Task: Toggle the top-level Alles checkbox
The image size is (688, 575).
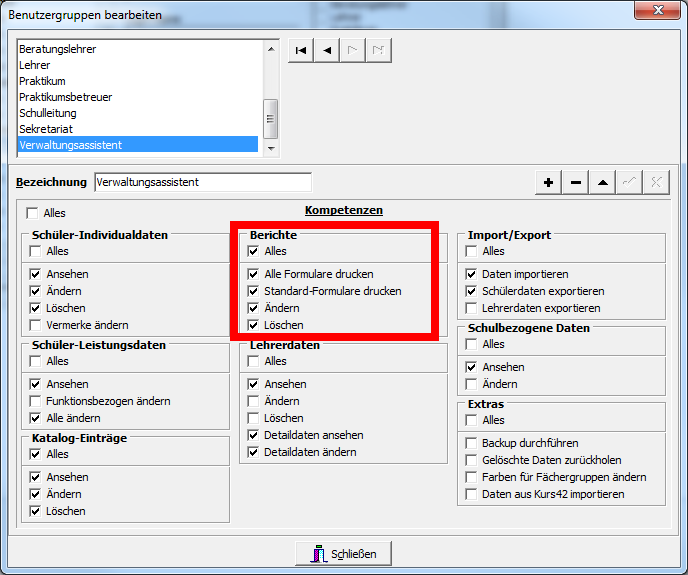Action: [x=32, y=213]
